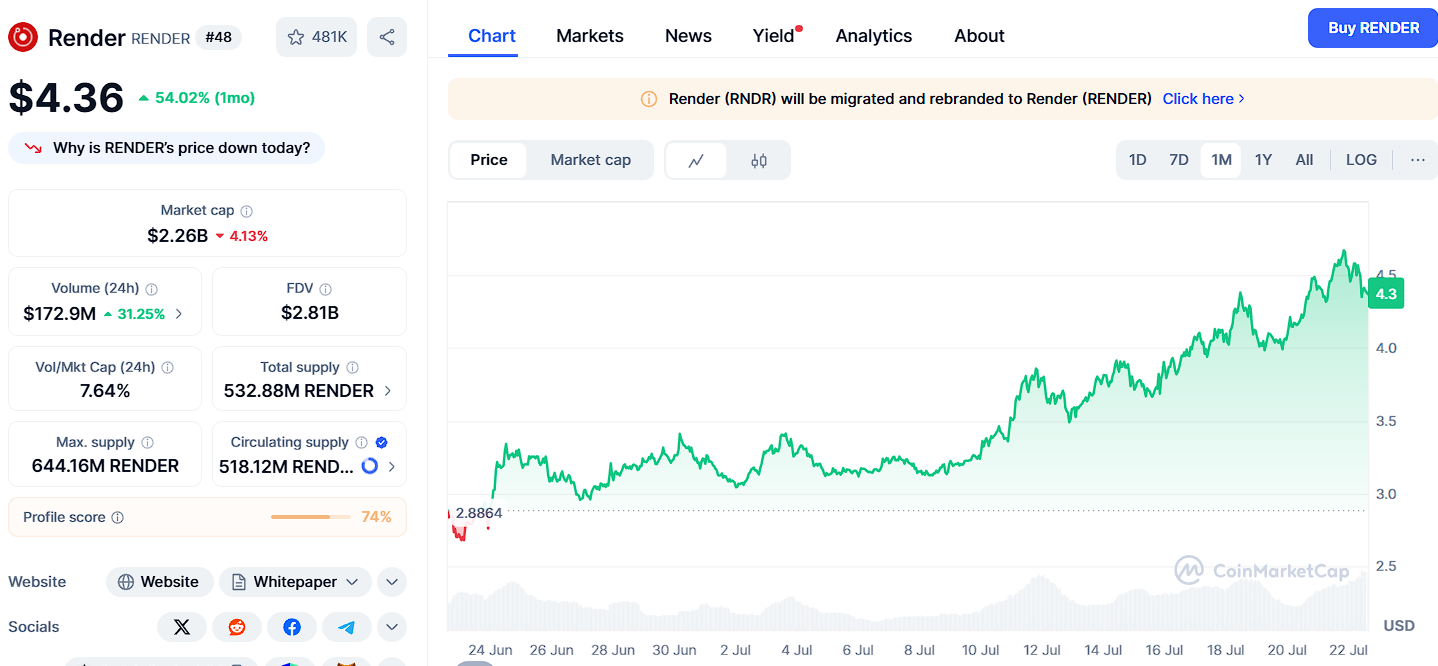Screen dimensions: 1438x666
Task: Open the share icon button
Action: click(387, 37)
